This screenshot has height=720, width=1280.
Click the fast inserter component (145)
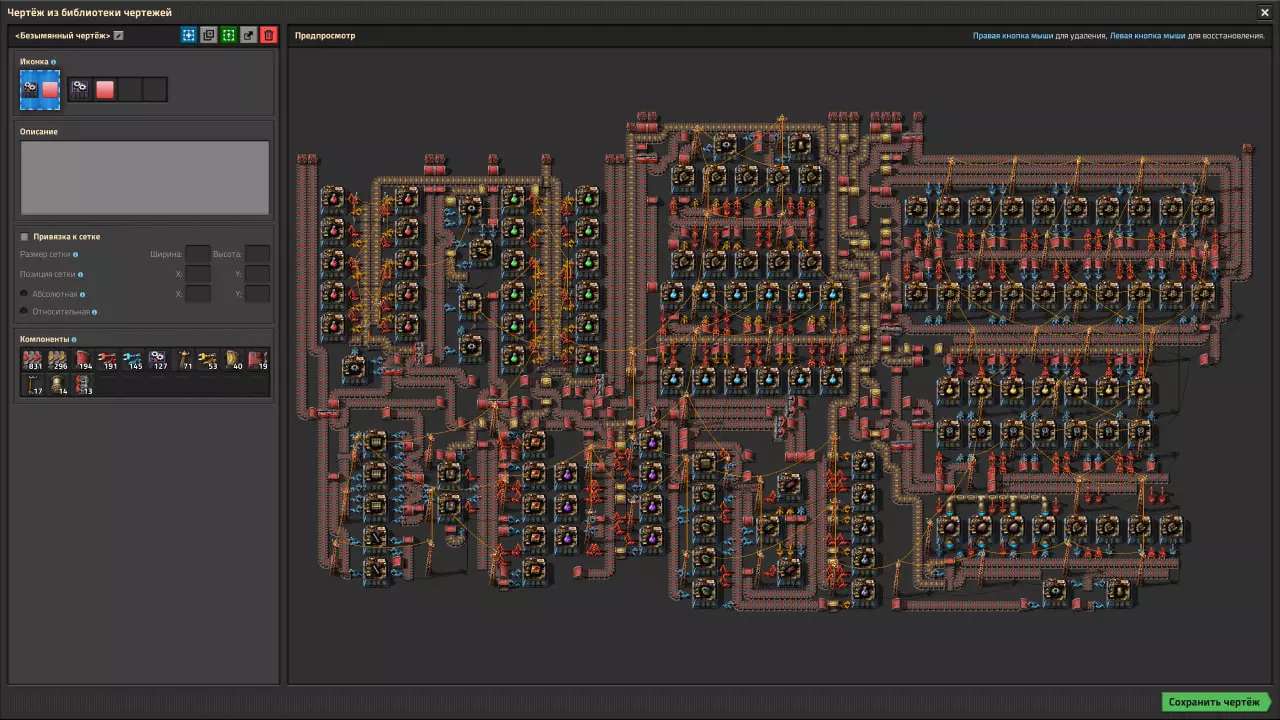point(133,361)
